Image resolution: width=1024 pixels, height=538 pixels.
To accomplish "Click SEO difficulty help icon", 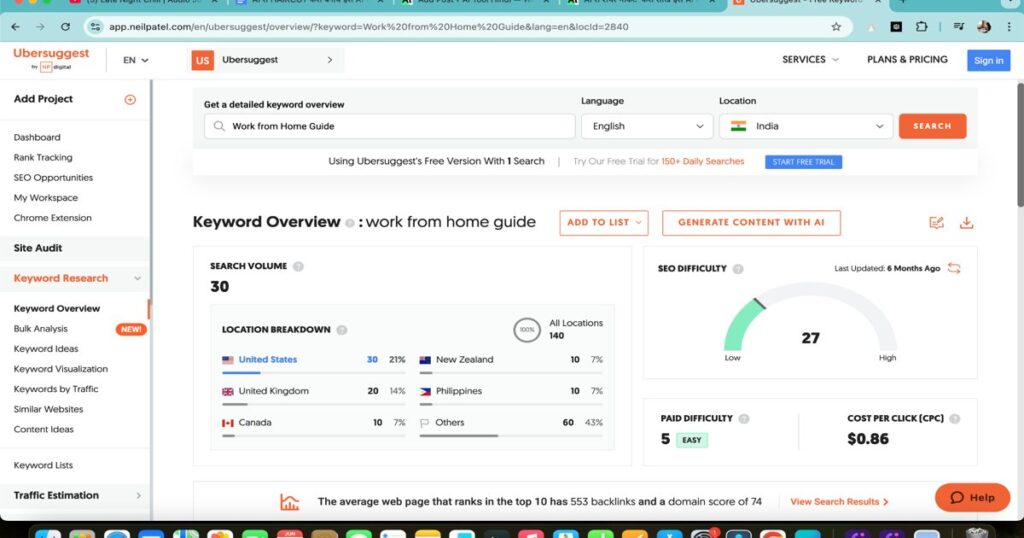I will 738,269.
